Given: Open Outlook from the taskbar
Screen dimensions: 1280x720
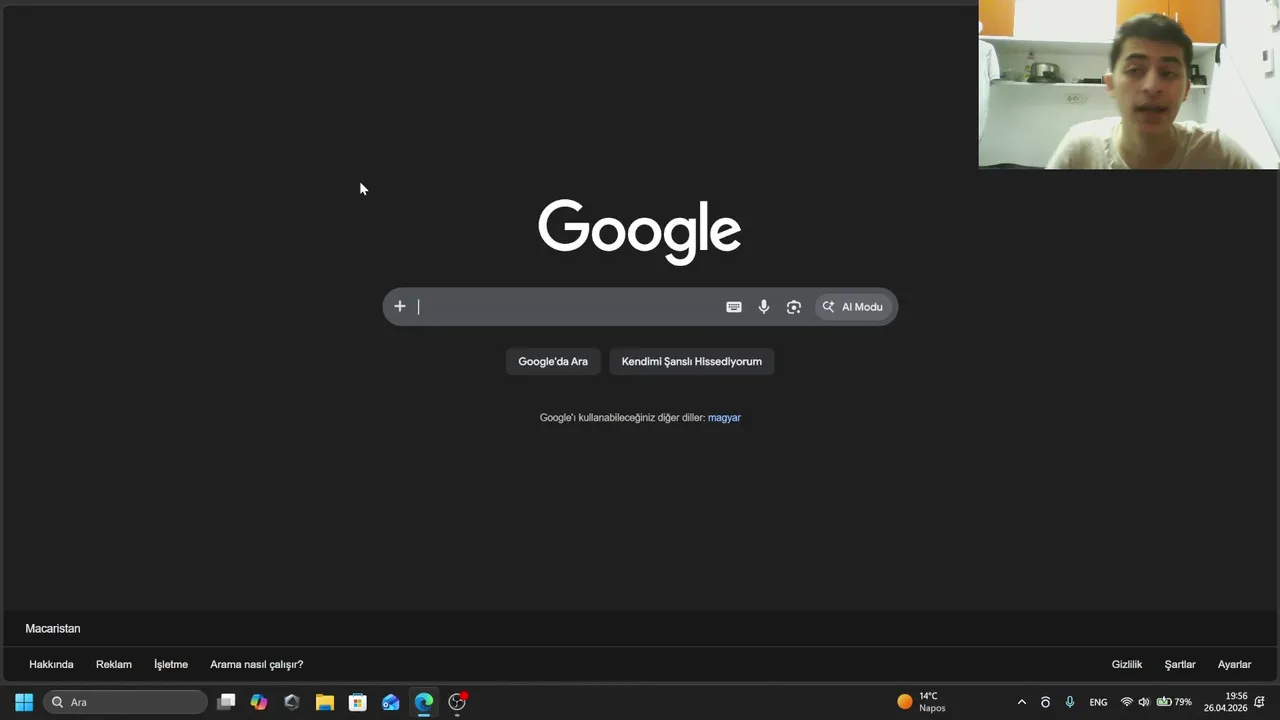Looking at the screenshot, I should click(x=391, y=702).
